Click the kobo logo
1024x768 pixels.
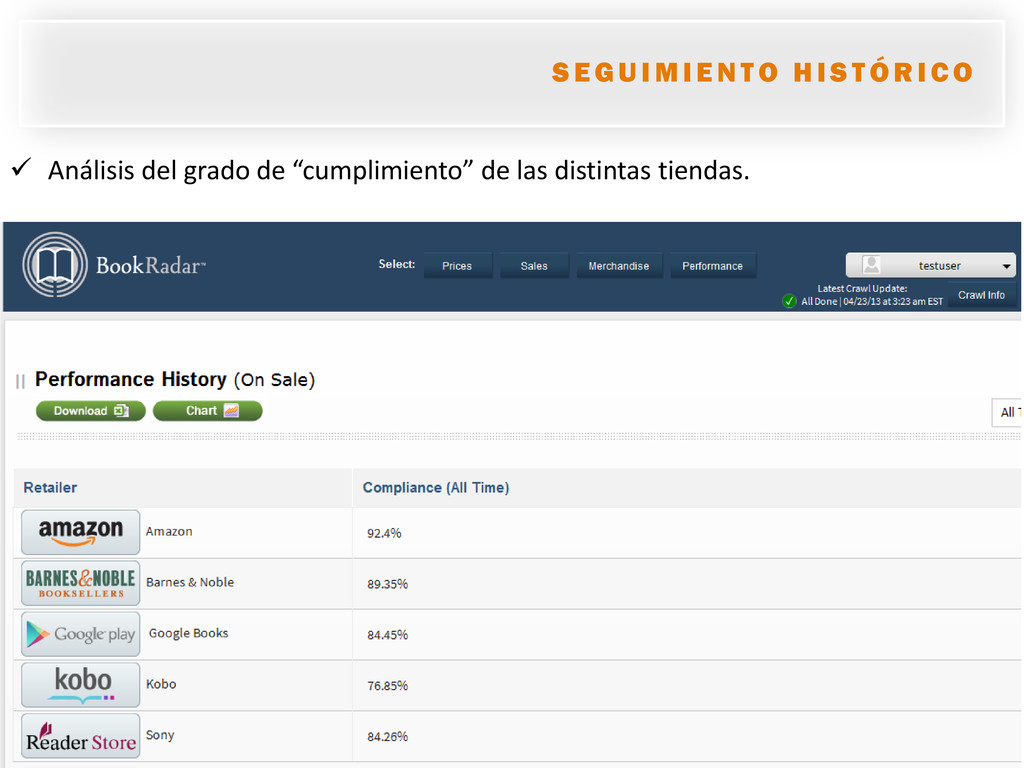[x=80, y=685]
